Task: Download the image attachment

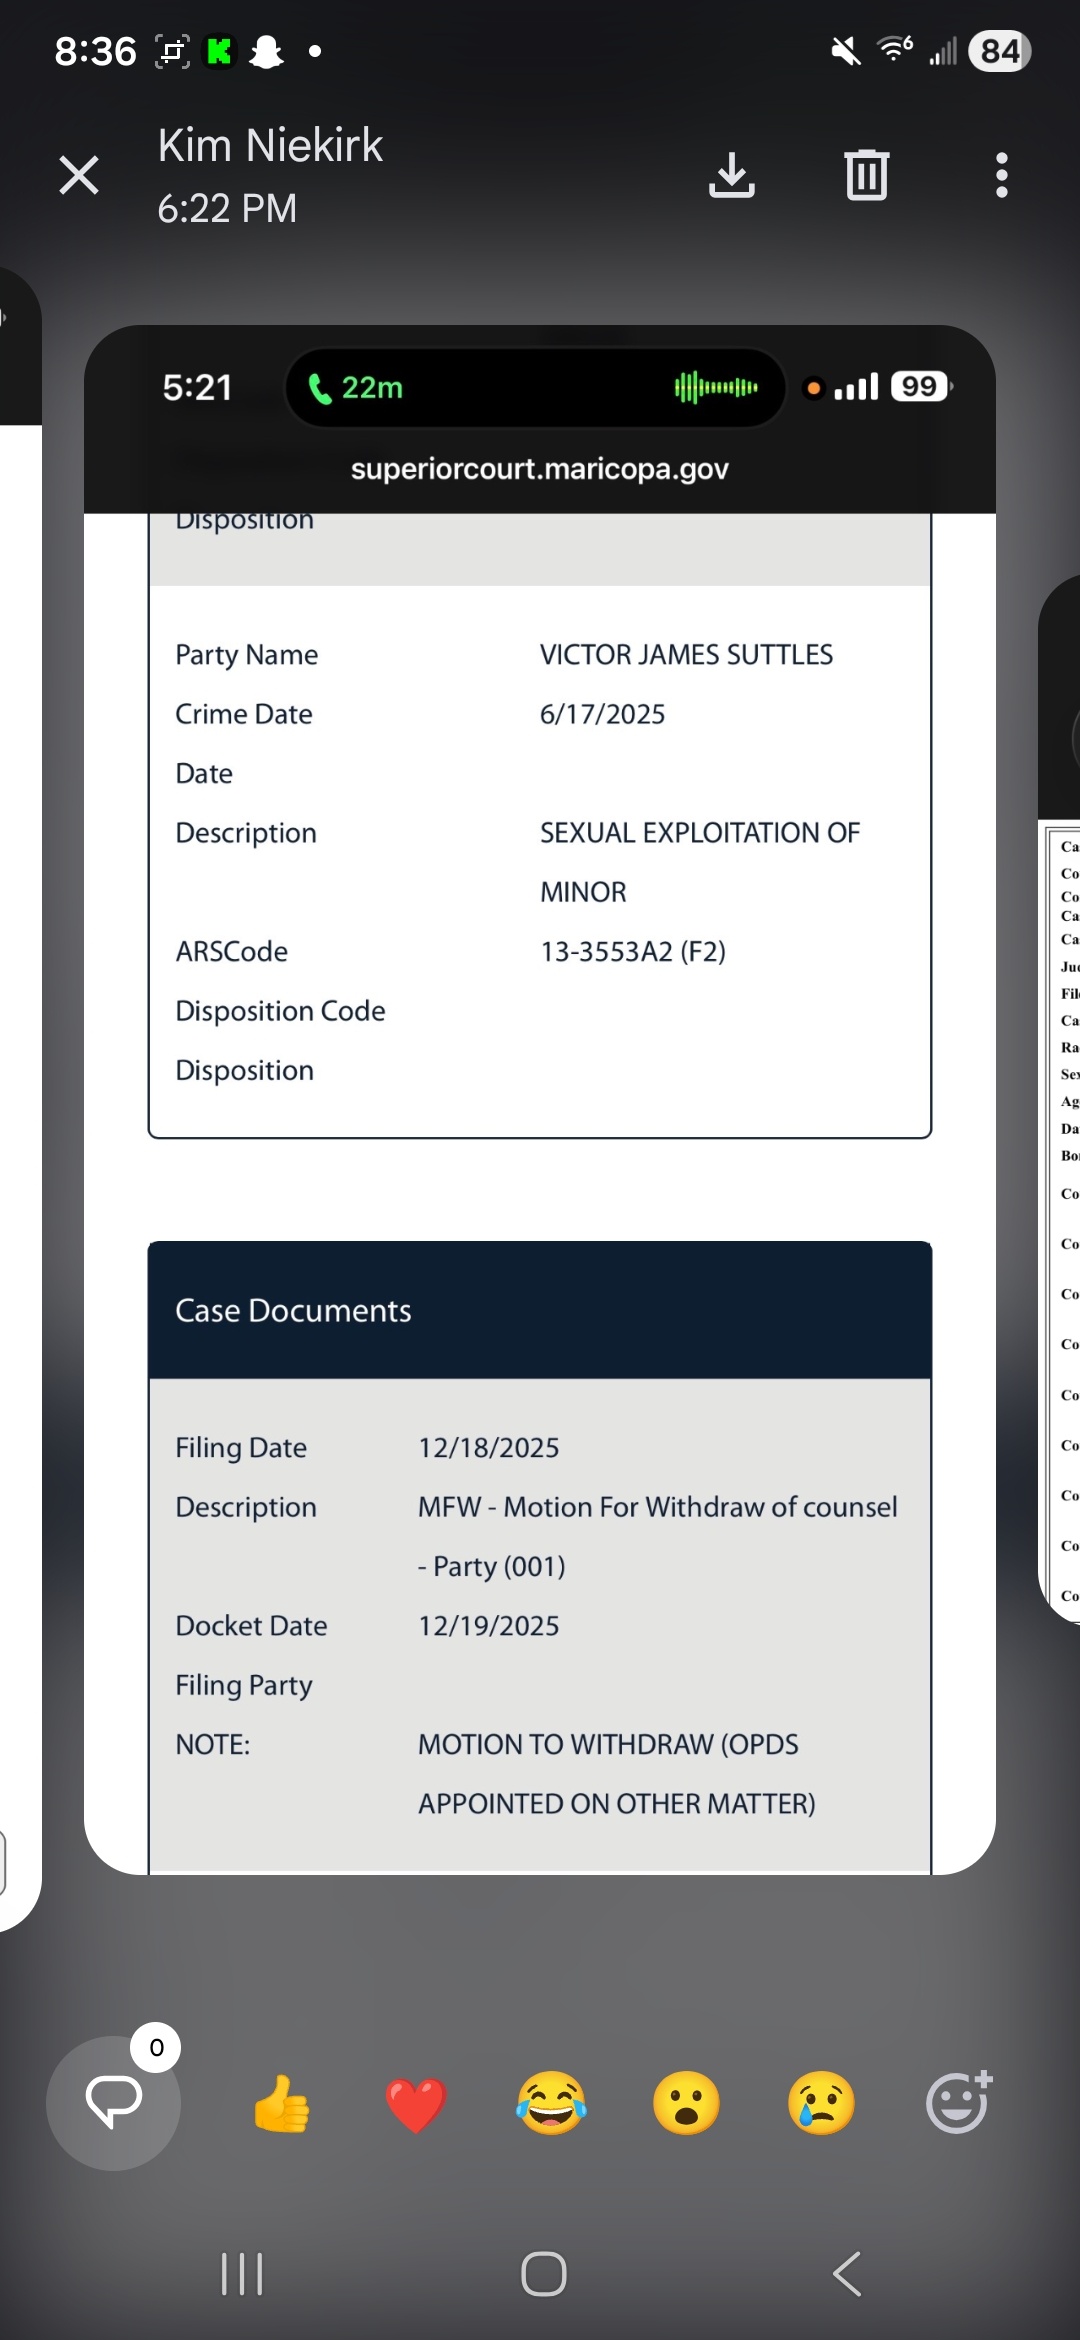Action: 731,175
